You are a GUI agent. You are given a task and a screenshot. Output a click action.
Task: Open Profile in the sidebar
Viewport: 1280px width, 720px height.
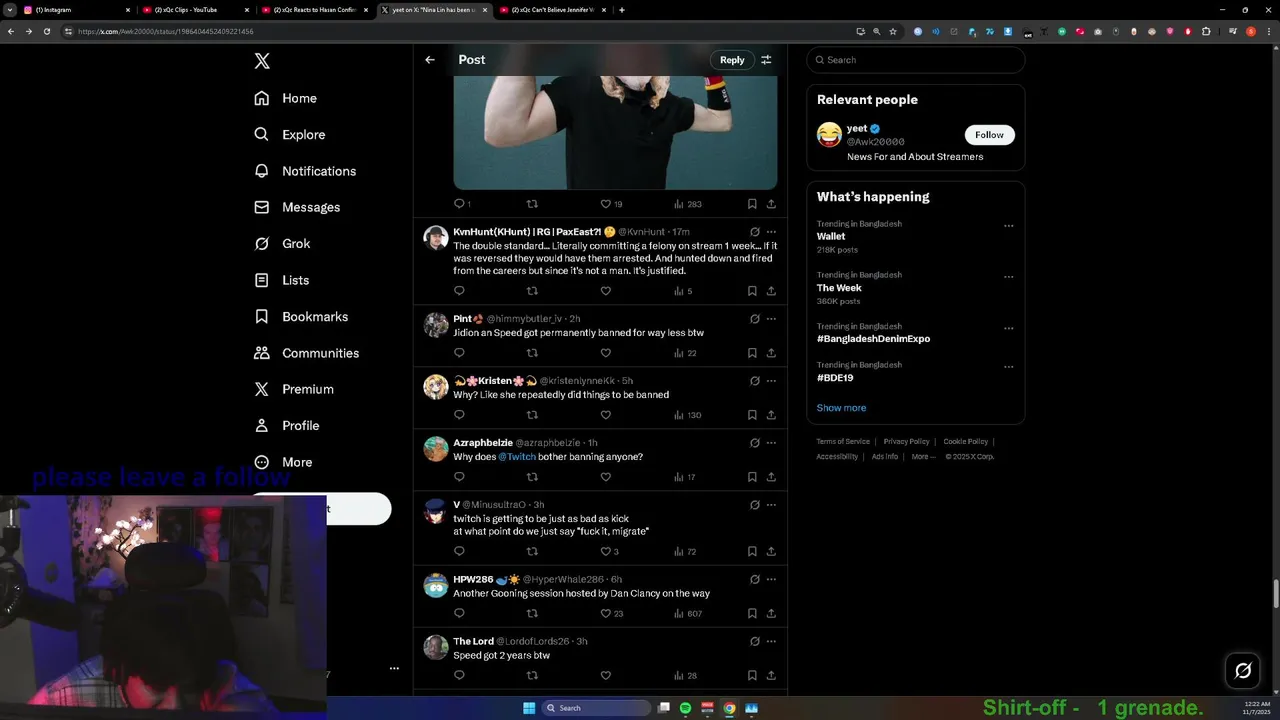pyautogui.click(x=287, y=425)
